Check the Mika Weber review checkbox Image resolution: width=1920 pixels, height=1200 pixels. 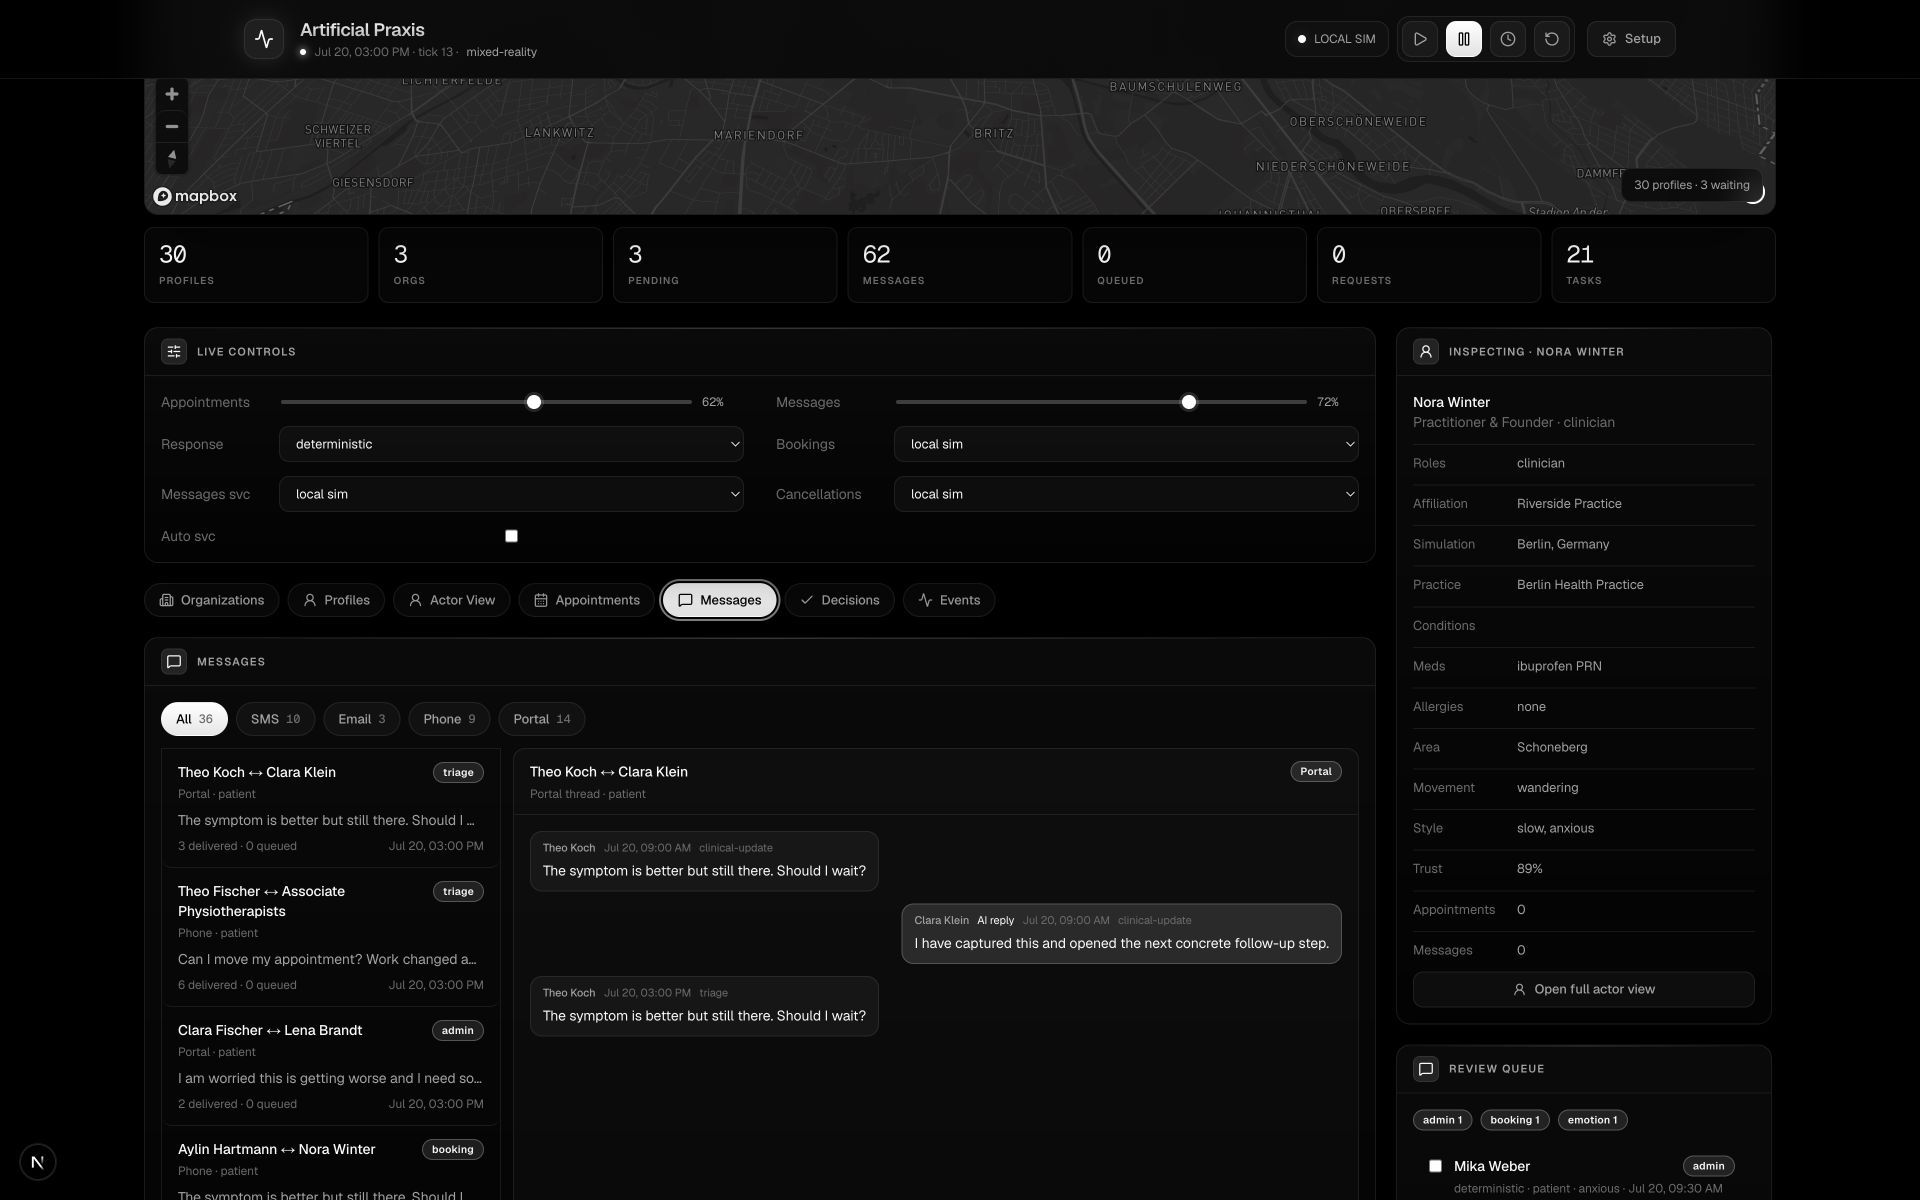1435,1166
